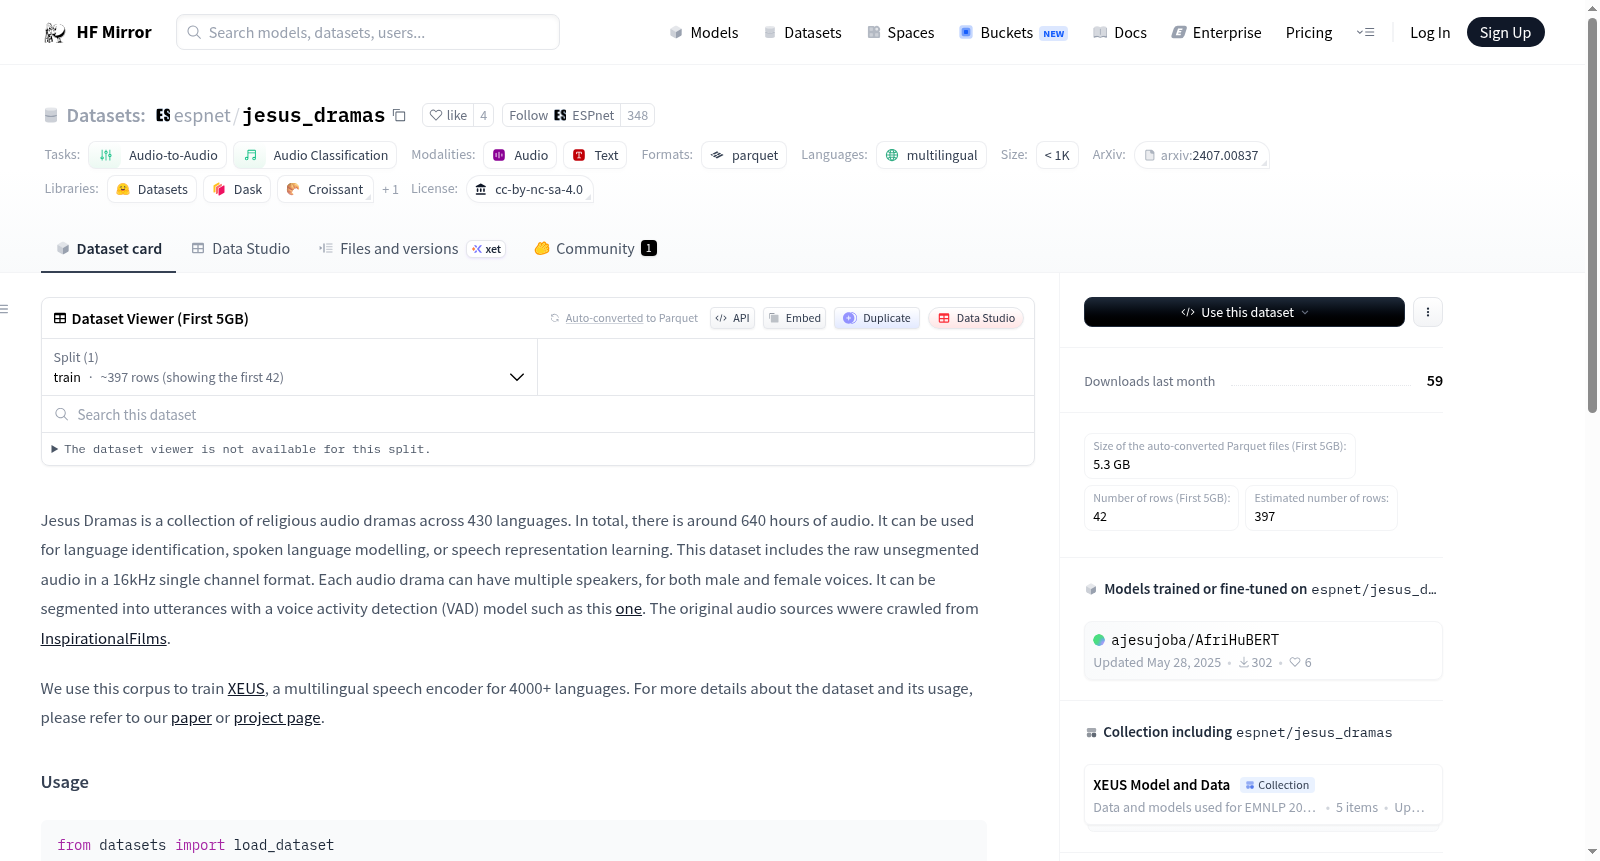1600x861 pixels.
Task: Select the Dask library tag
Action: click(x=237, y=189)
